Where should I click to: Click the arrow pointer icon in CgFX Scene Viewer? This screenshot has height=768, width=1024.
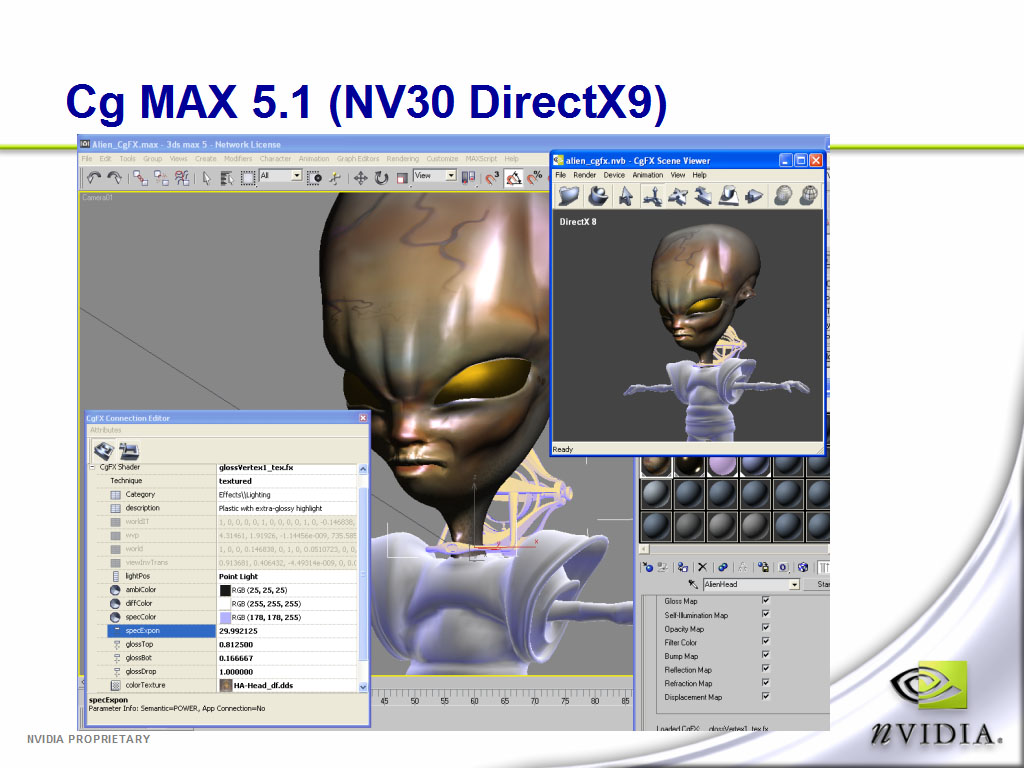click(x=626, y=196)
